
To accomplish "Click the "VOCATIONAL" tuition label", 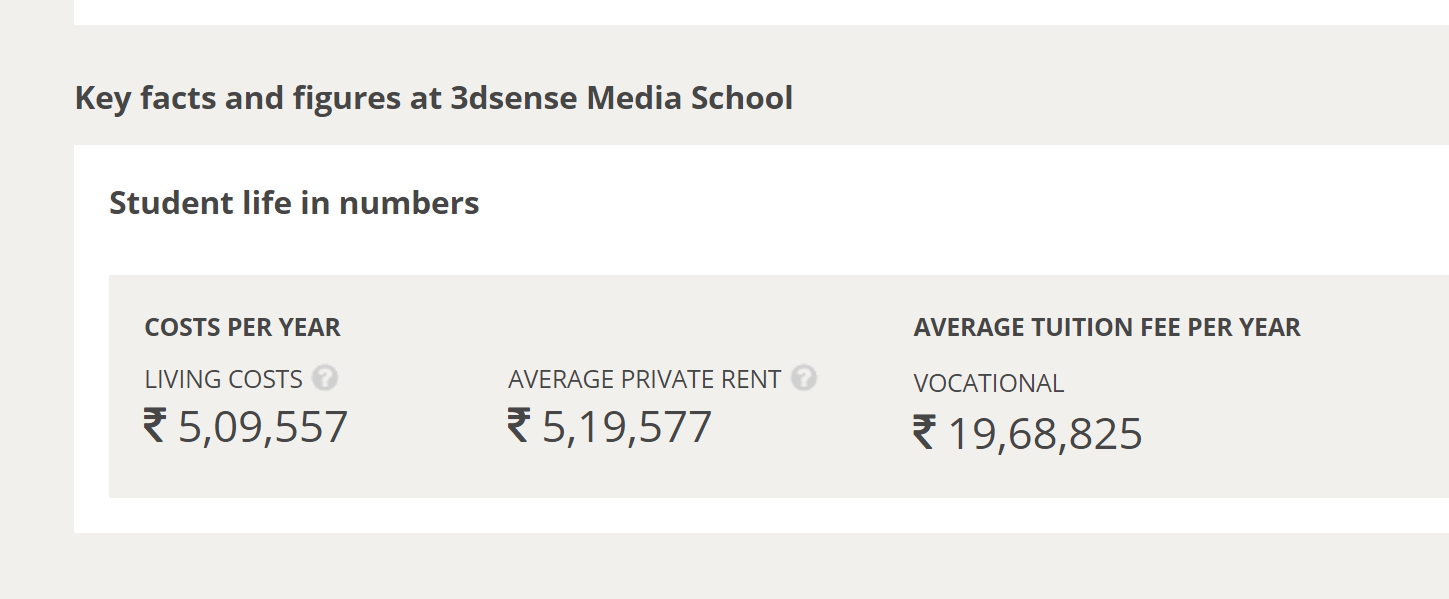I will pos(988,384).
